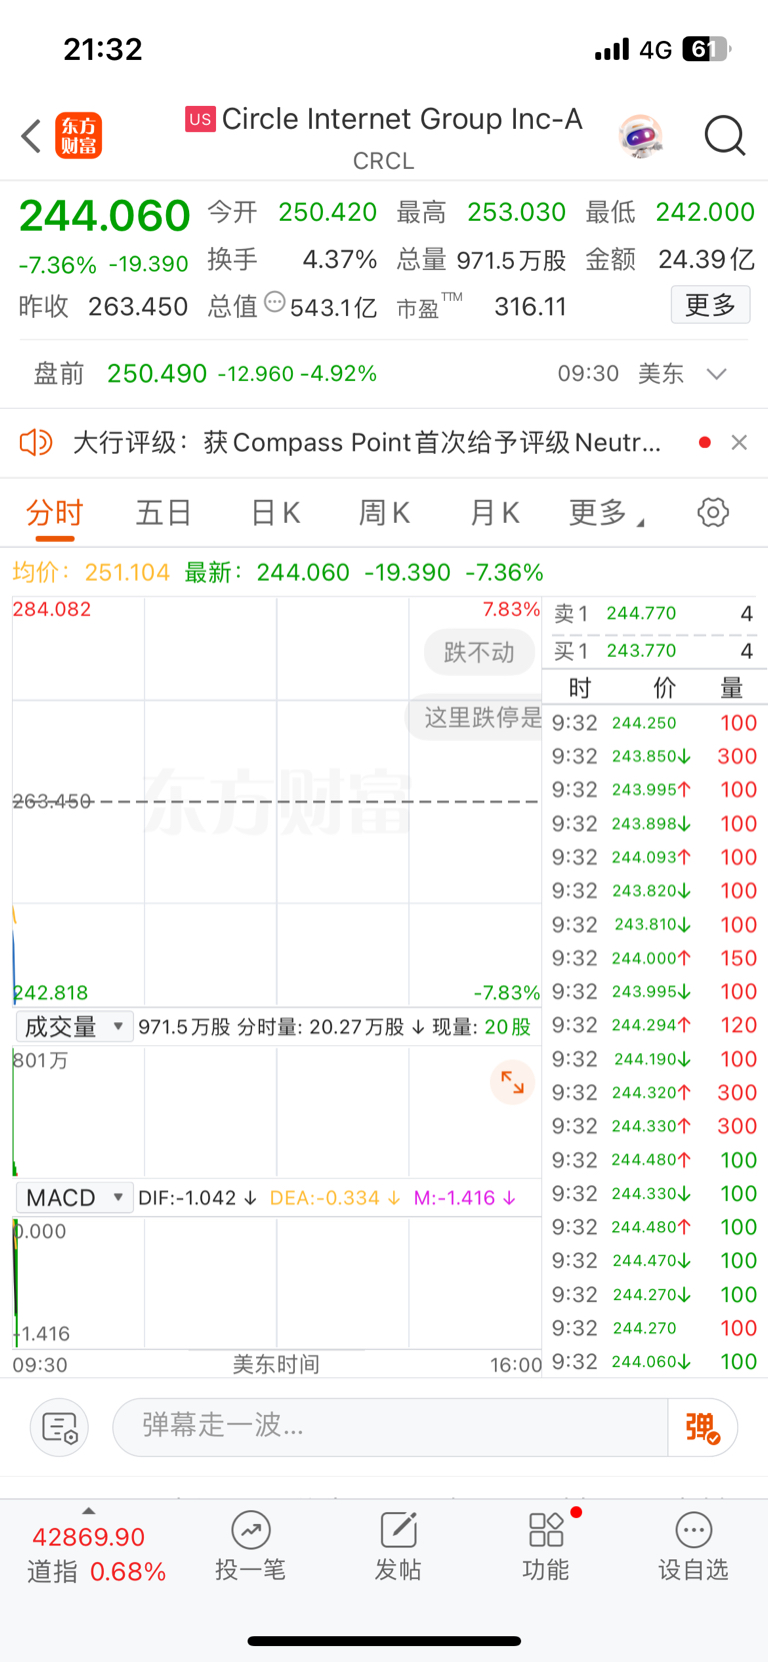Screen dimensions: 768x1663
Task: Expand the Dow index ticker arrow
Action: point(88,1511)
